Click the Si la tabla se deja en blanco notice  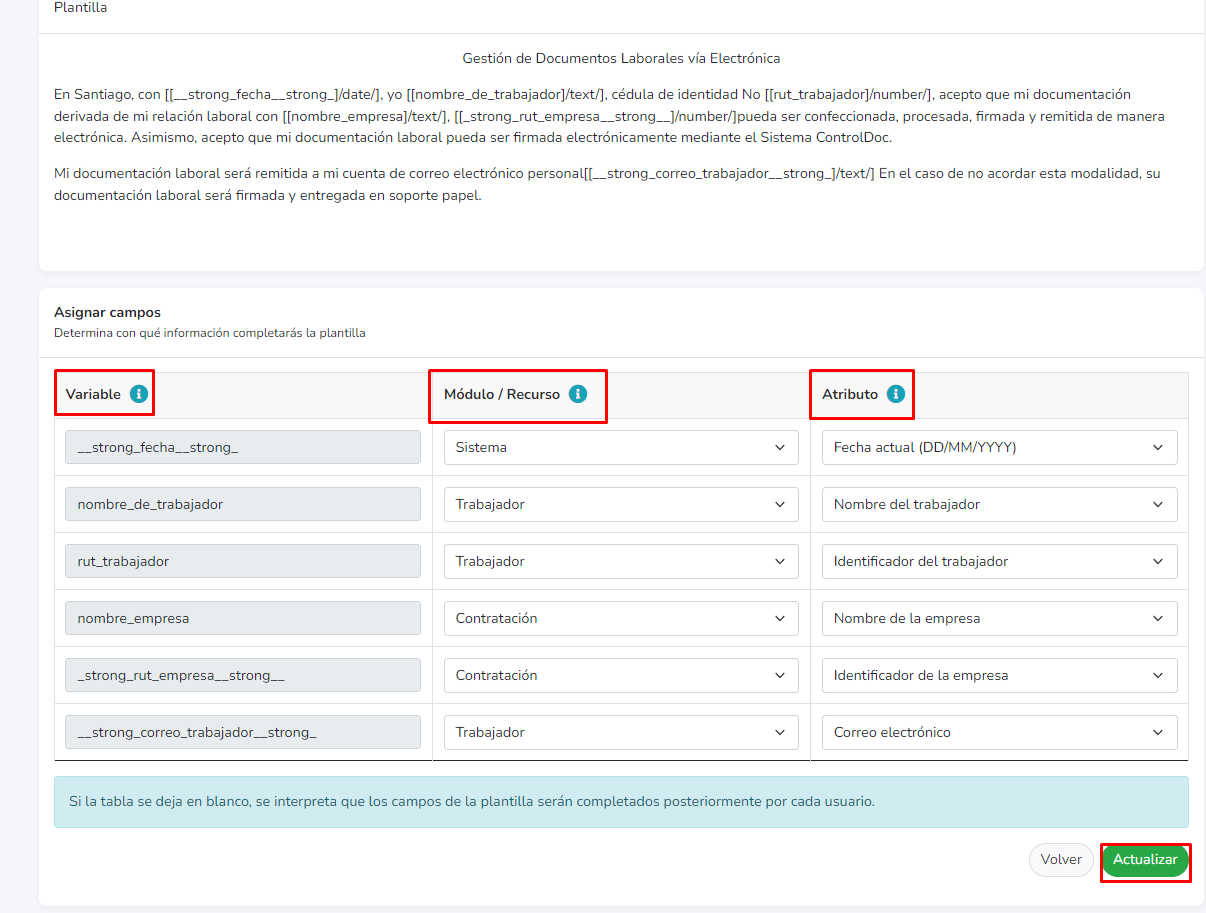click(x=621, y=802)
